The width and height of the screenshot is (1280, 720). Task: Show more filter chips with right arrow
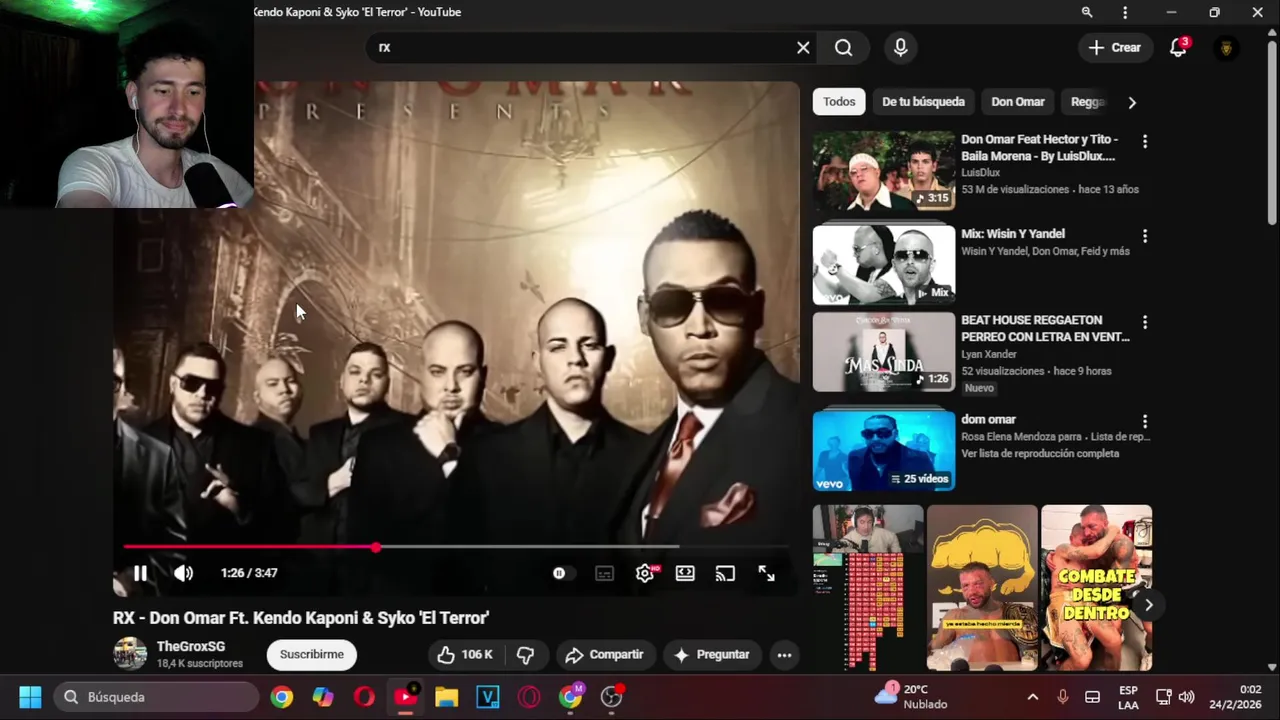click(x=1132, y=102)
